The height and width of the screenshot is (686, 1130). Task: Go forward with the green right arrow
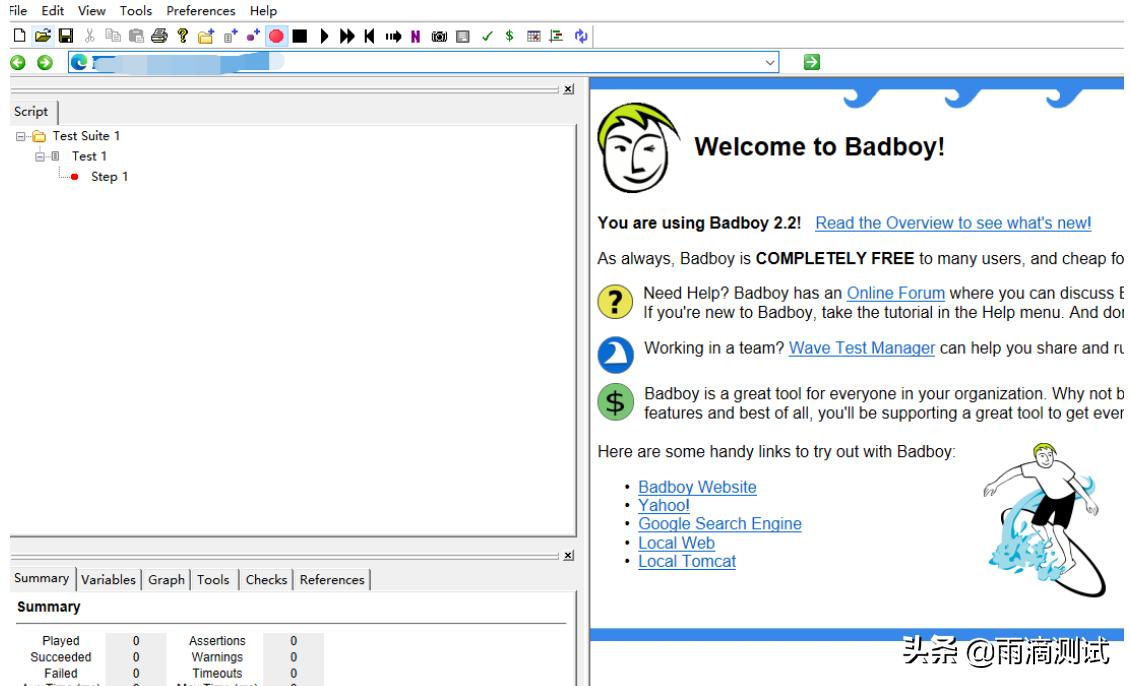(x=45, y=63)
